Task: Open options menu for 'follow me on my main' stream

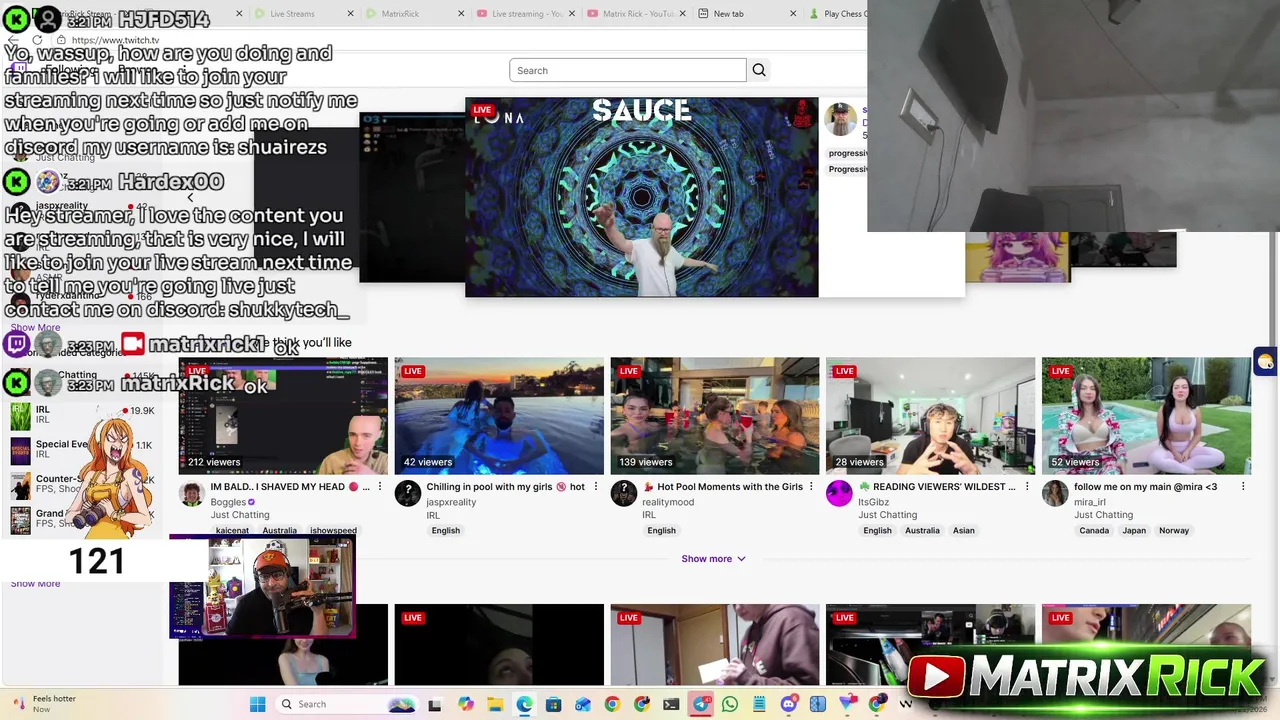Action: (x=1243, y=487)
